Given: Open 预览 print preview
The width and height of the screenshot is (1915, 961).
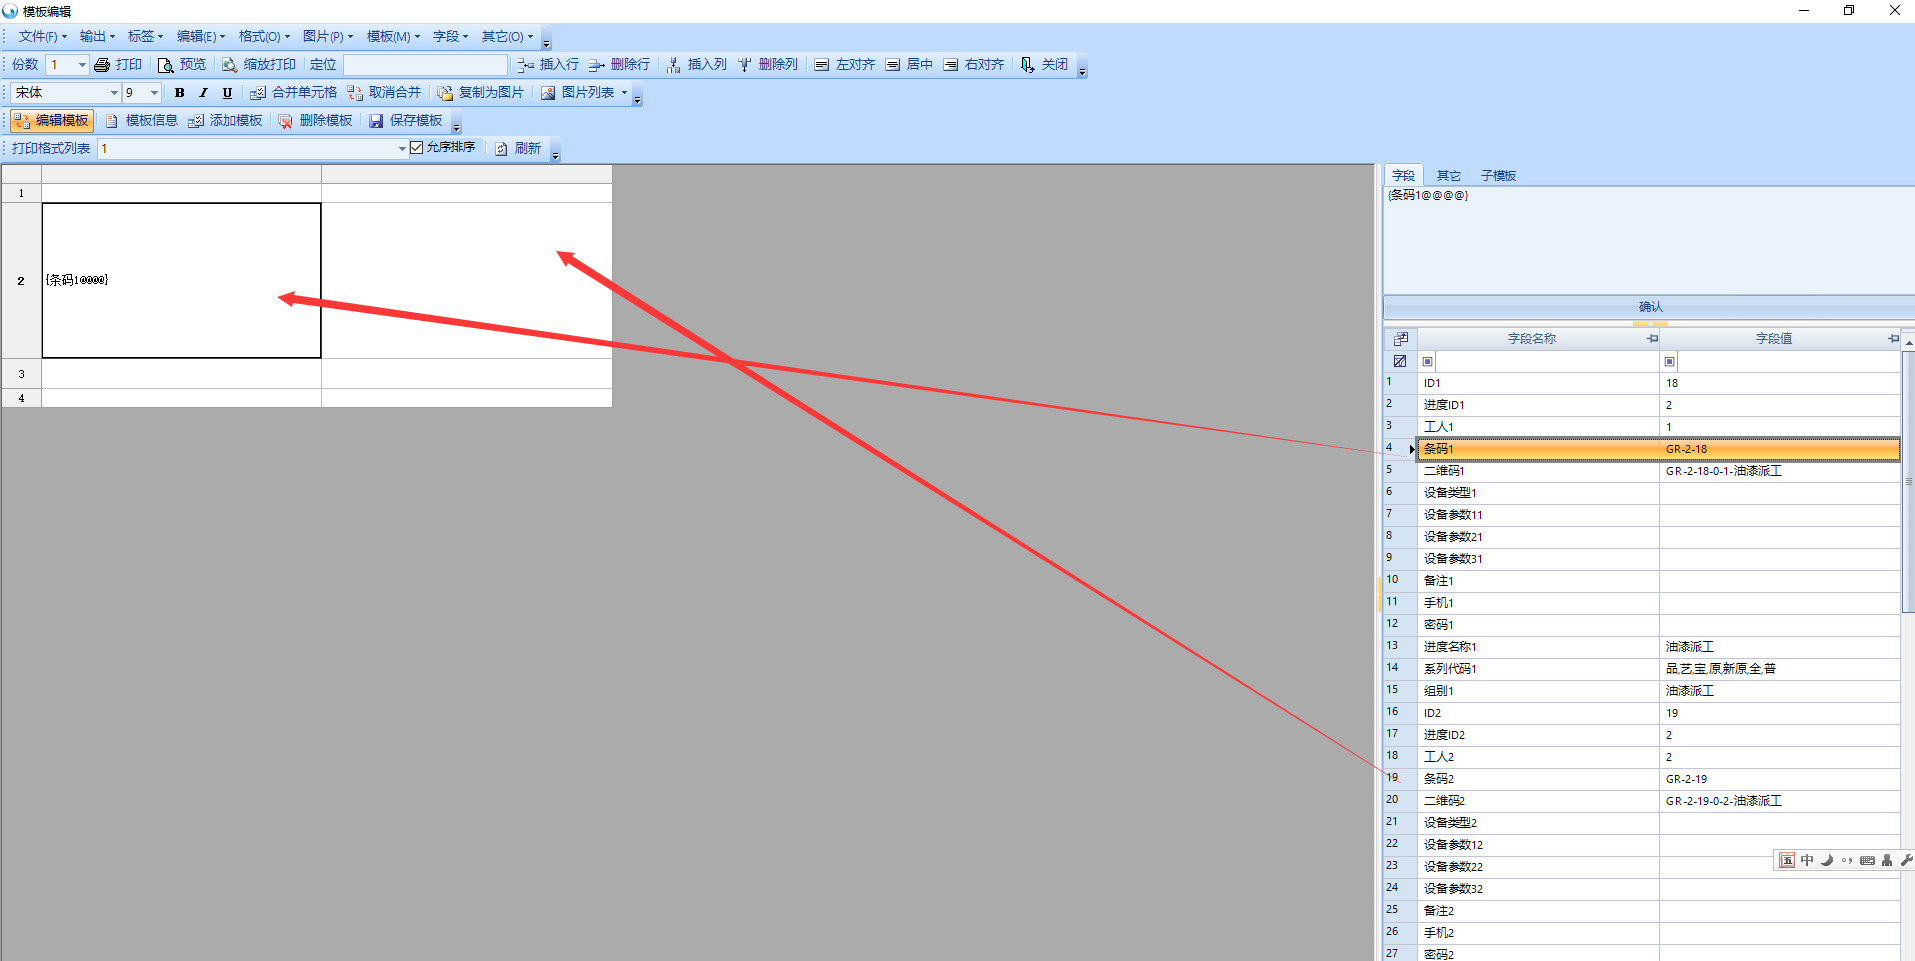Looking at the screenshot, I should coord(166,65).
